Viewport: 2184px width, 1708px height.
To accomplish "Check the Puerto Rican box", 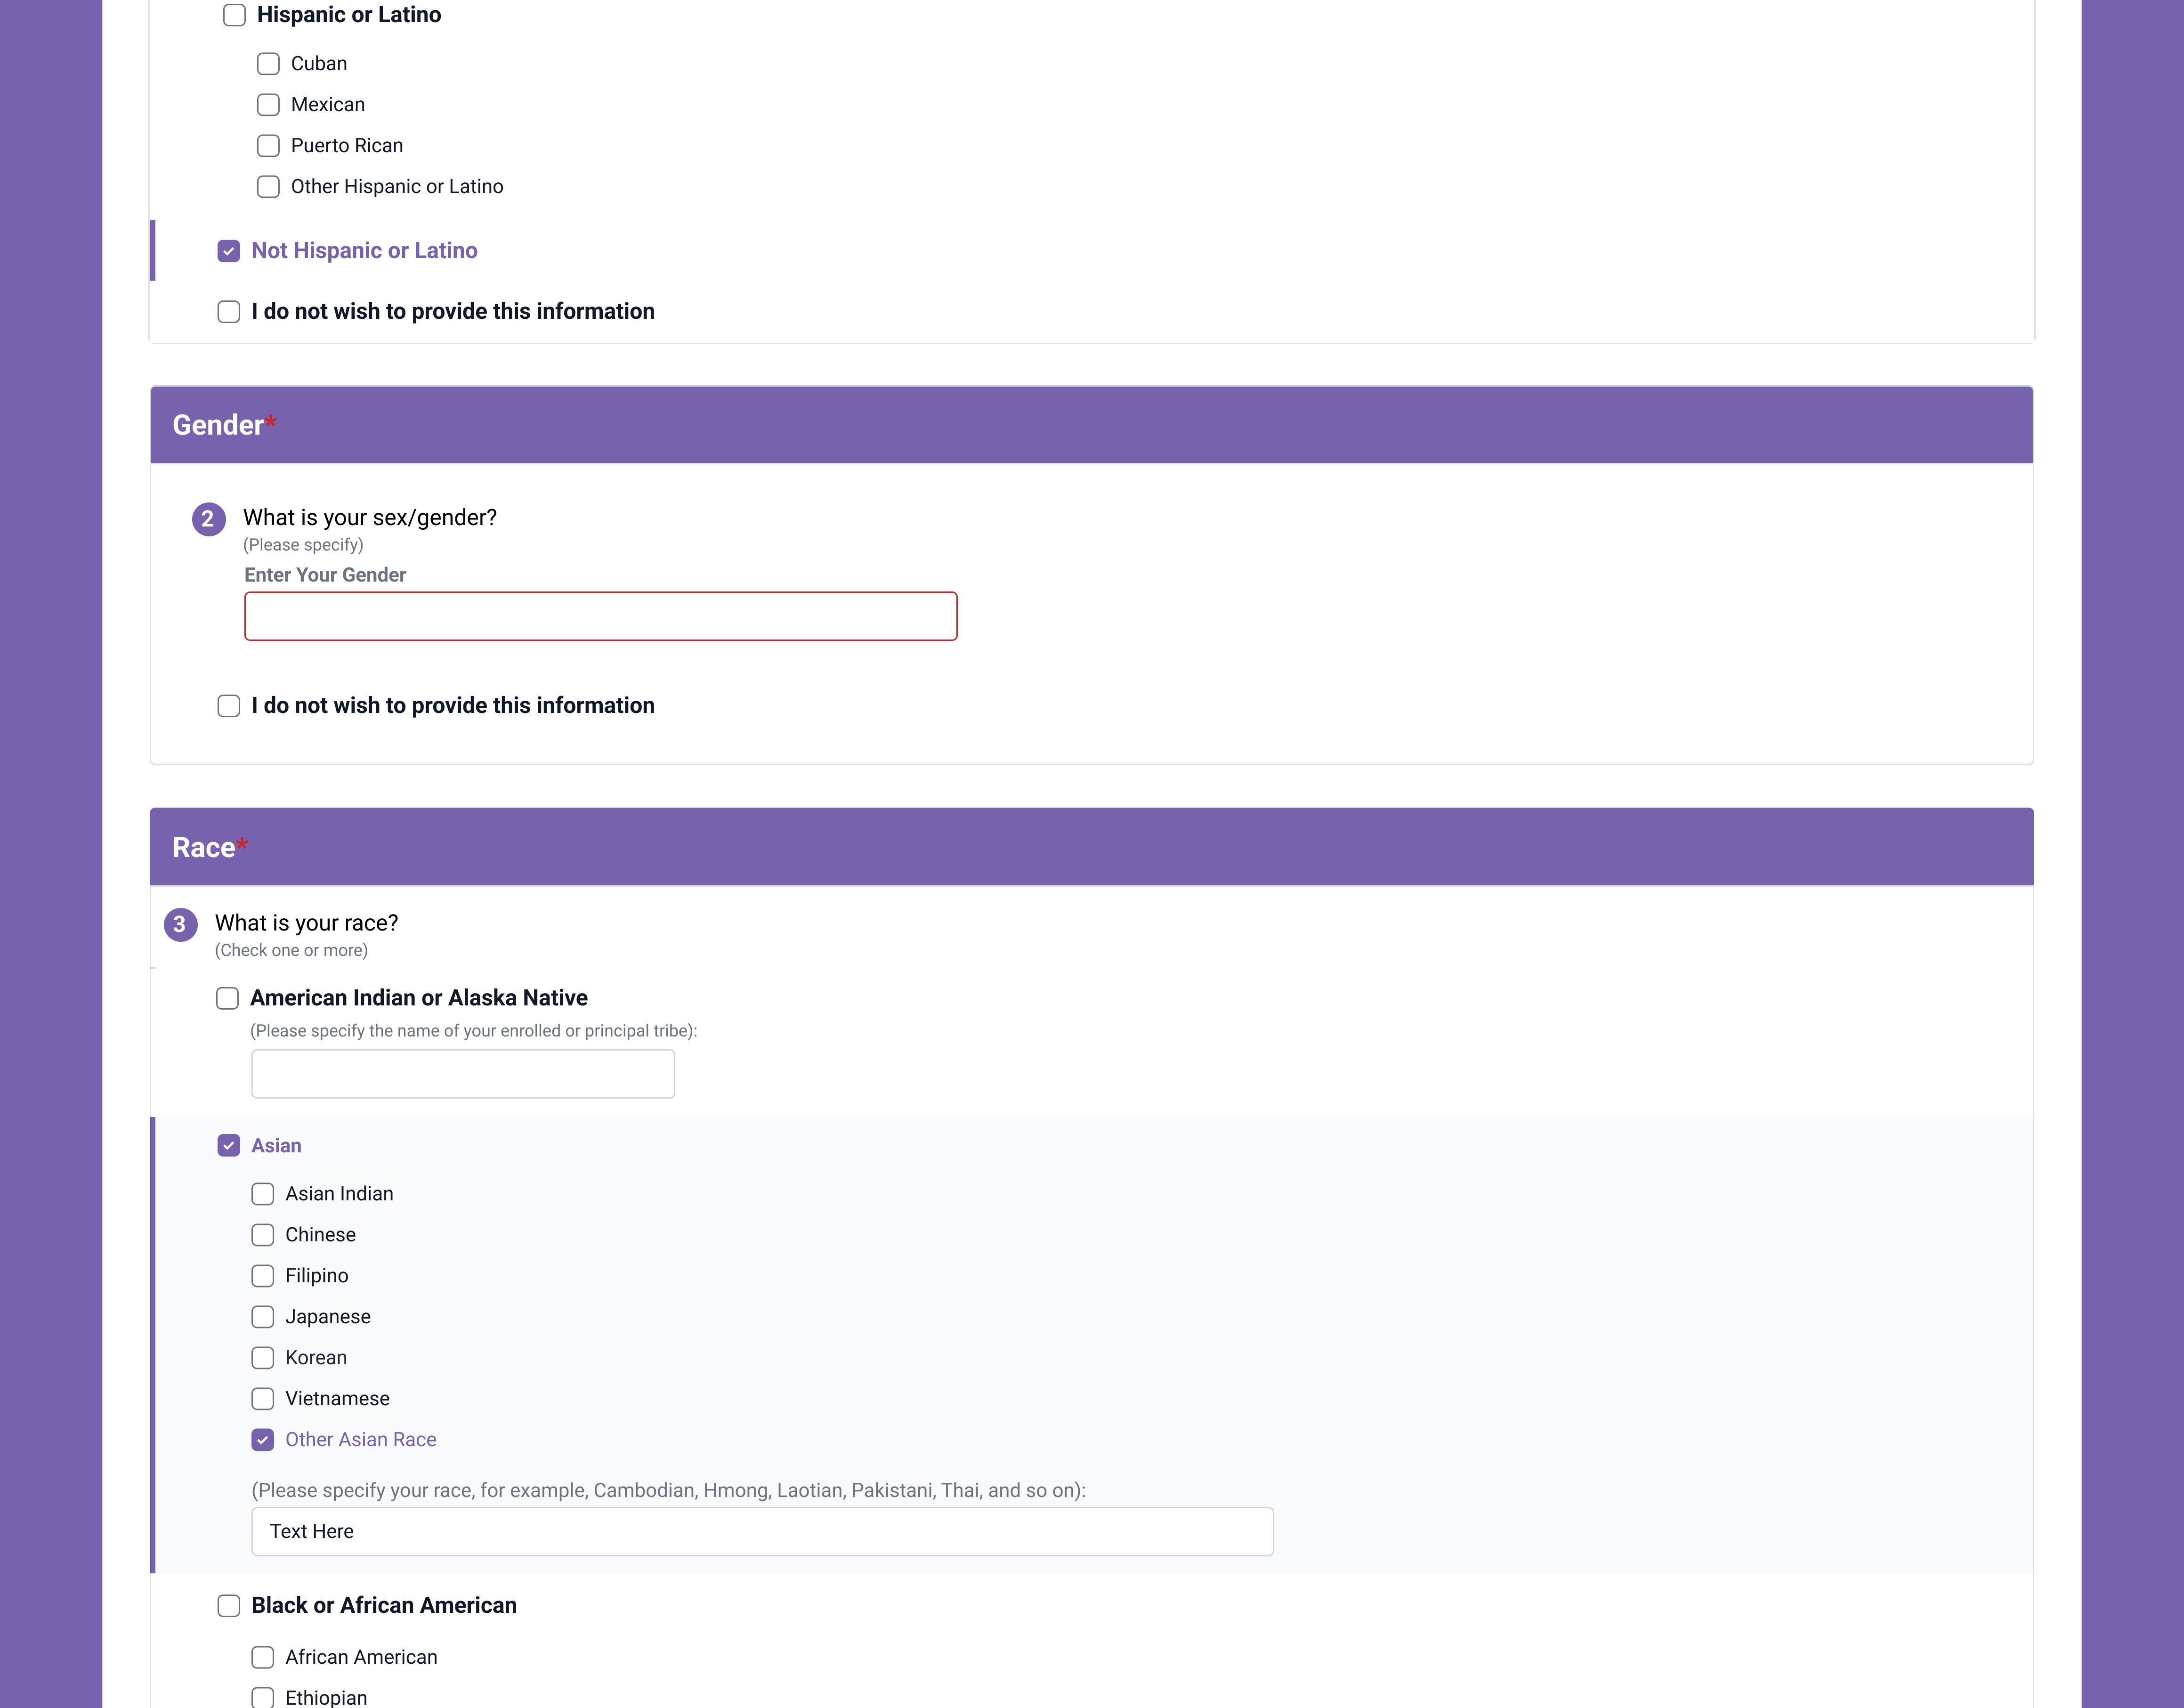I will click(268, 146).
